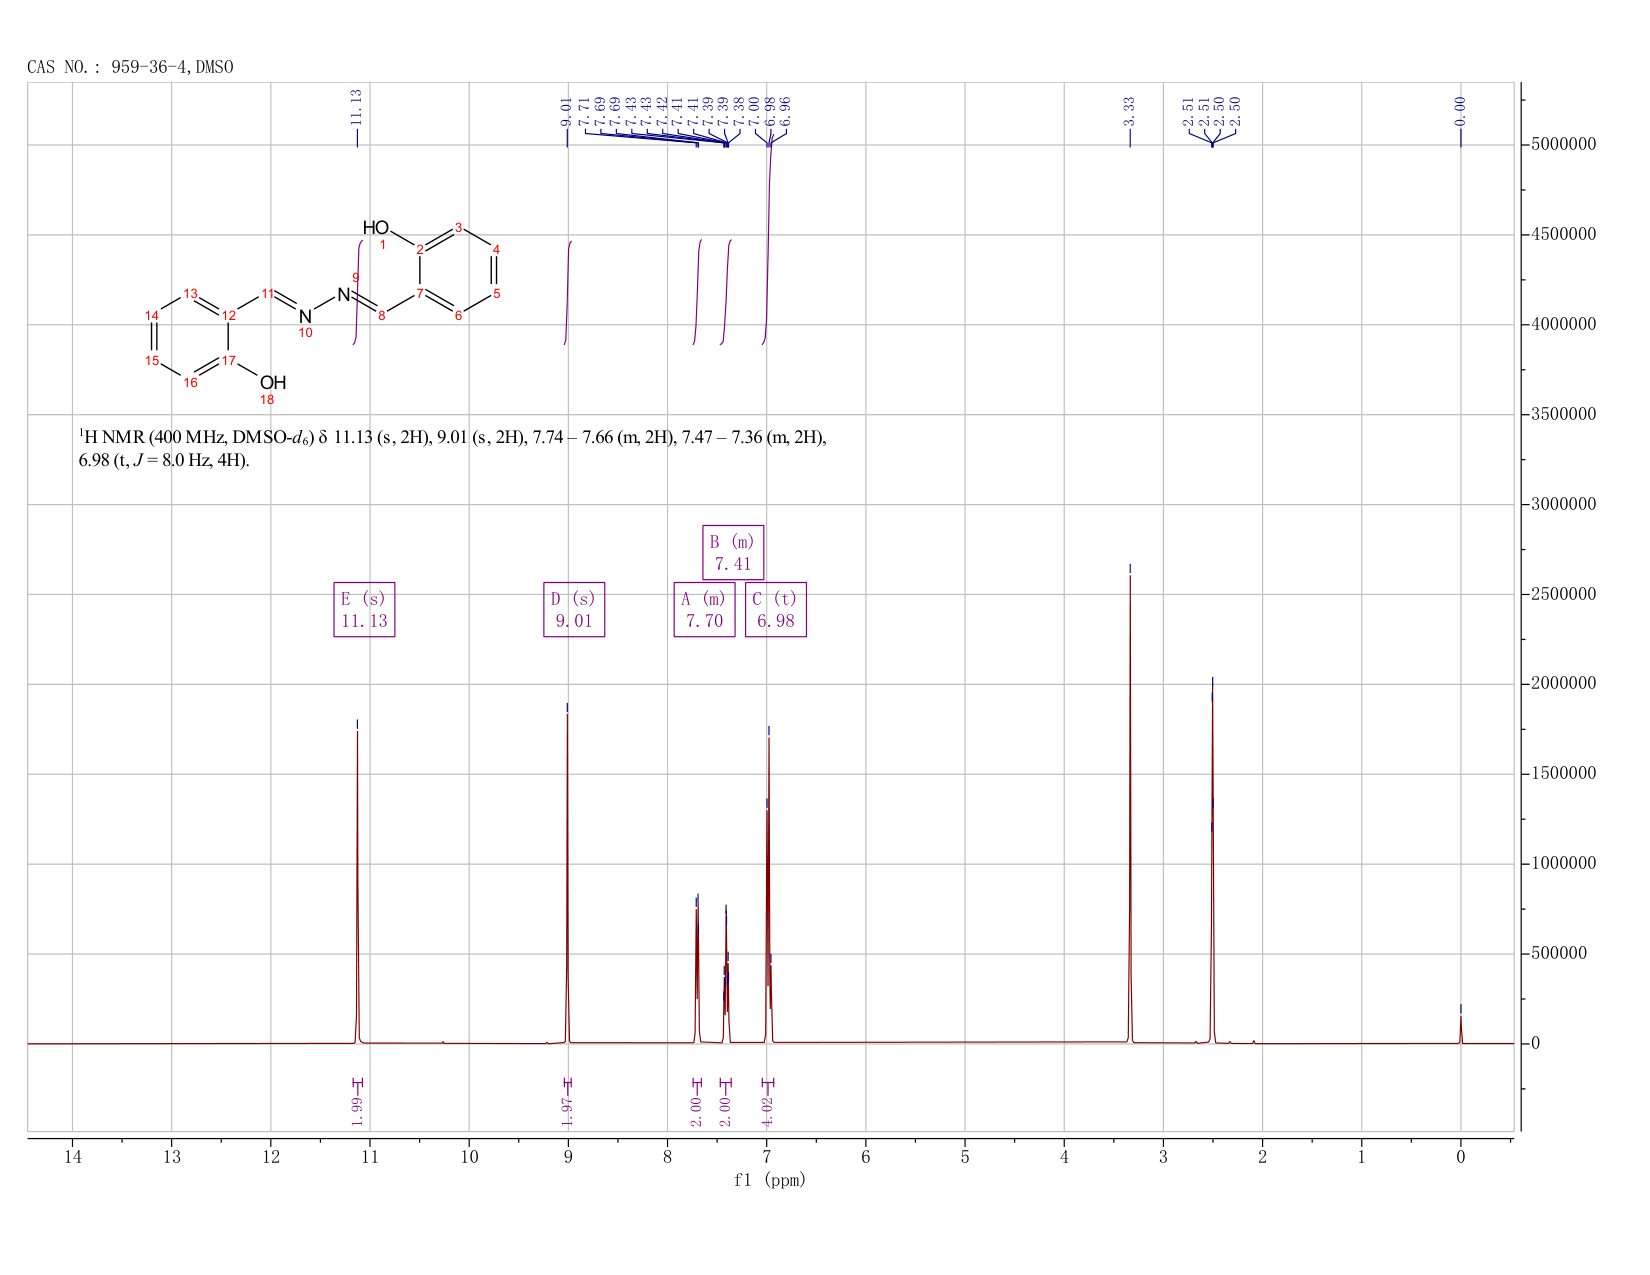Click the 2500000 intensity axis tick label
The width and height of the screenshot is (1650, 1275).
pos(1563,594)
